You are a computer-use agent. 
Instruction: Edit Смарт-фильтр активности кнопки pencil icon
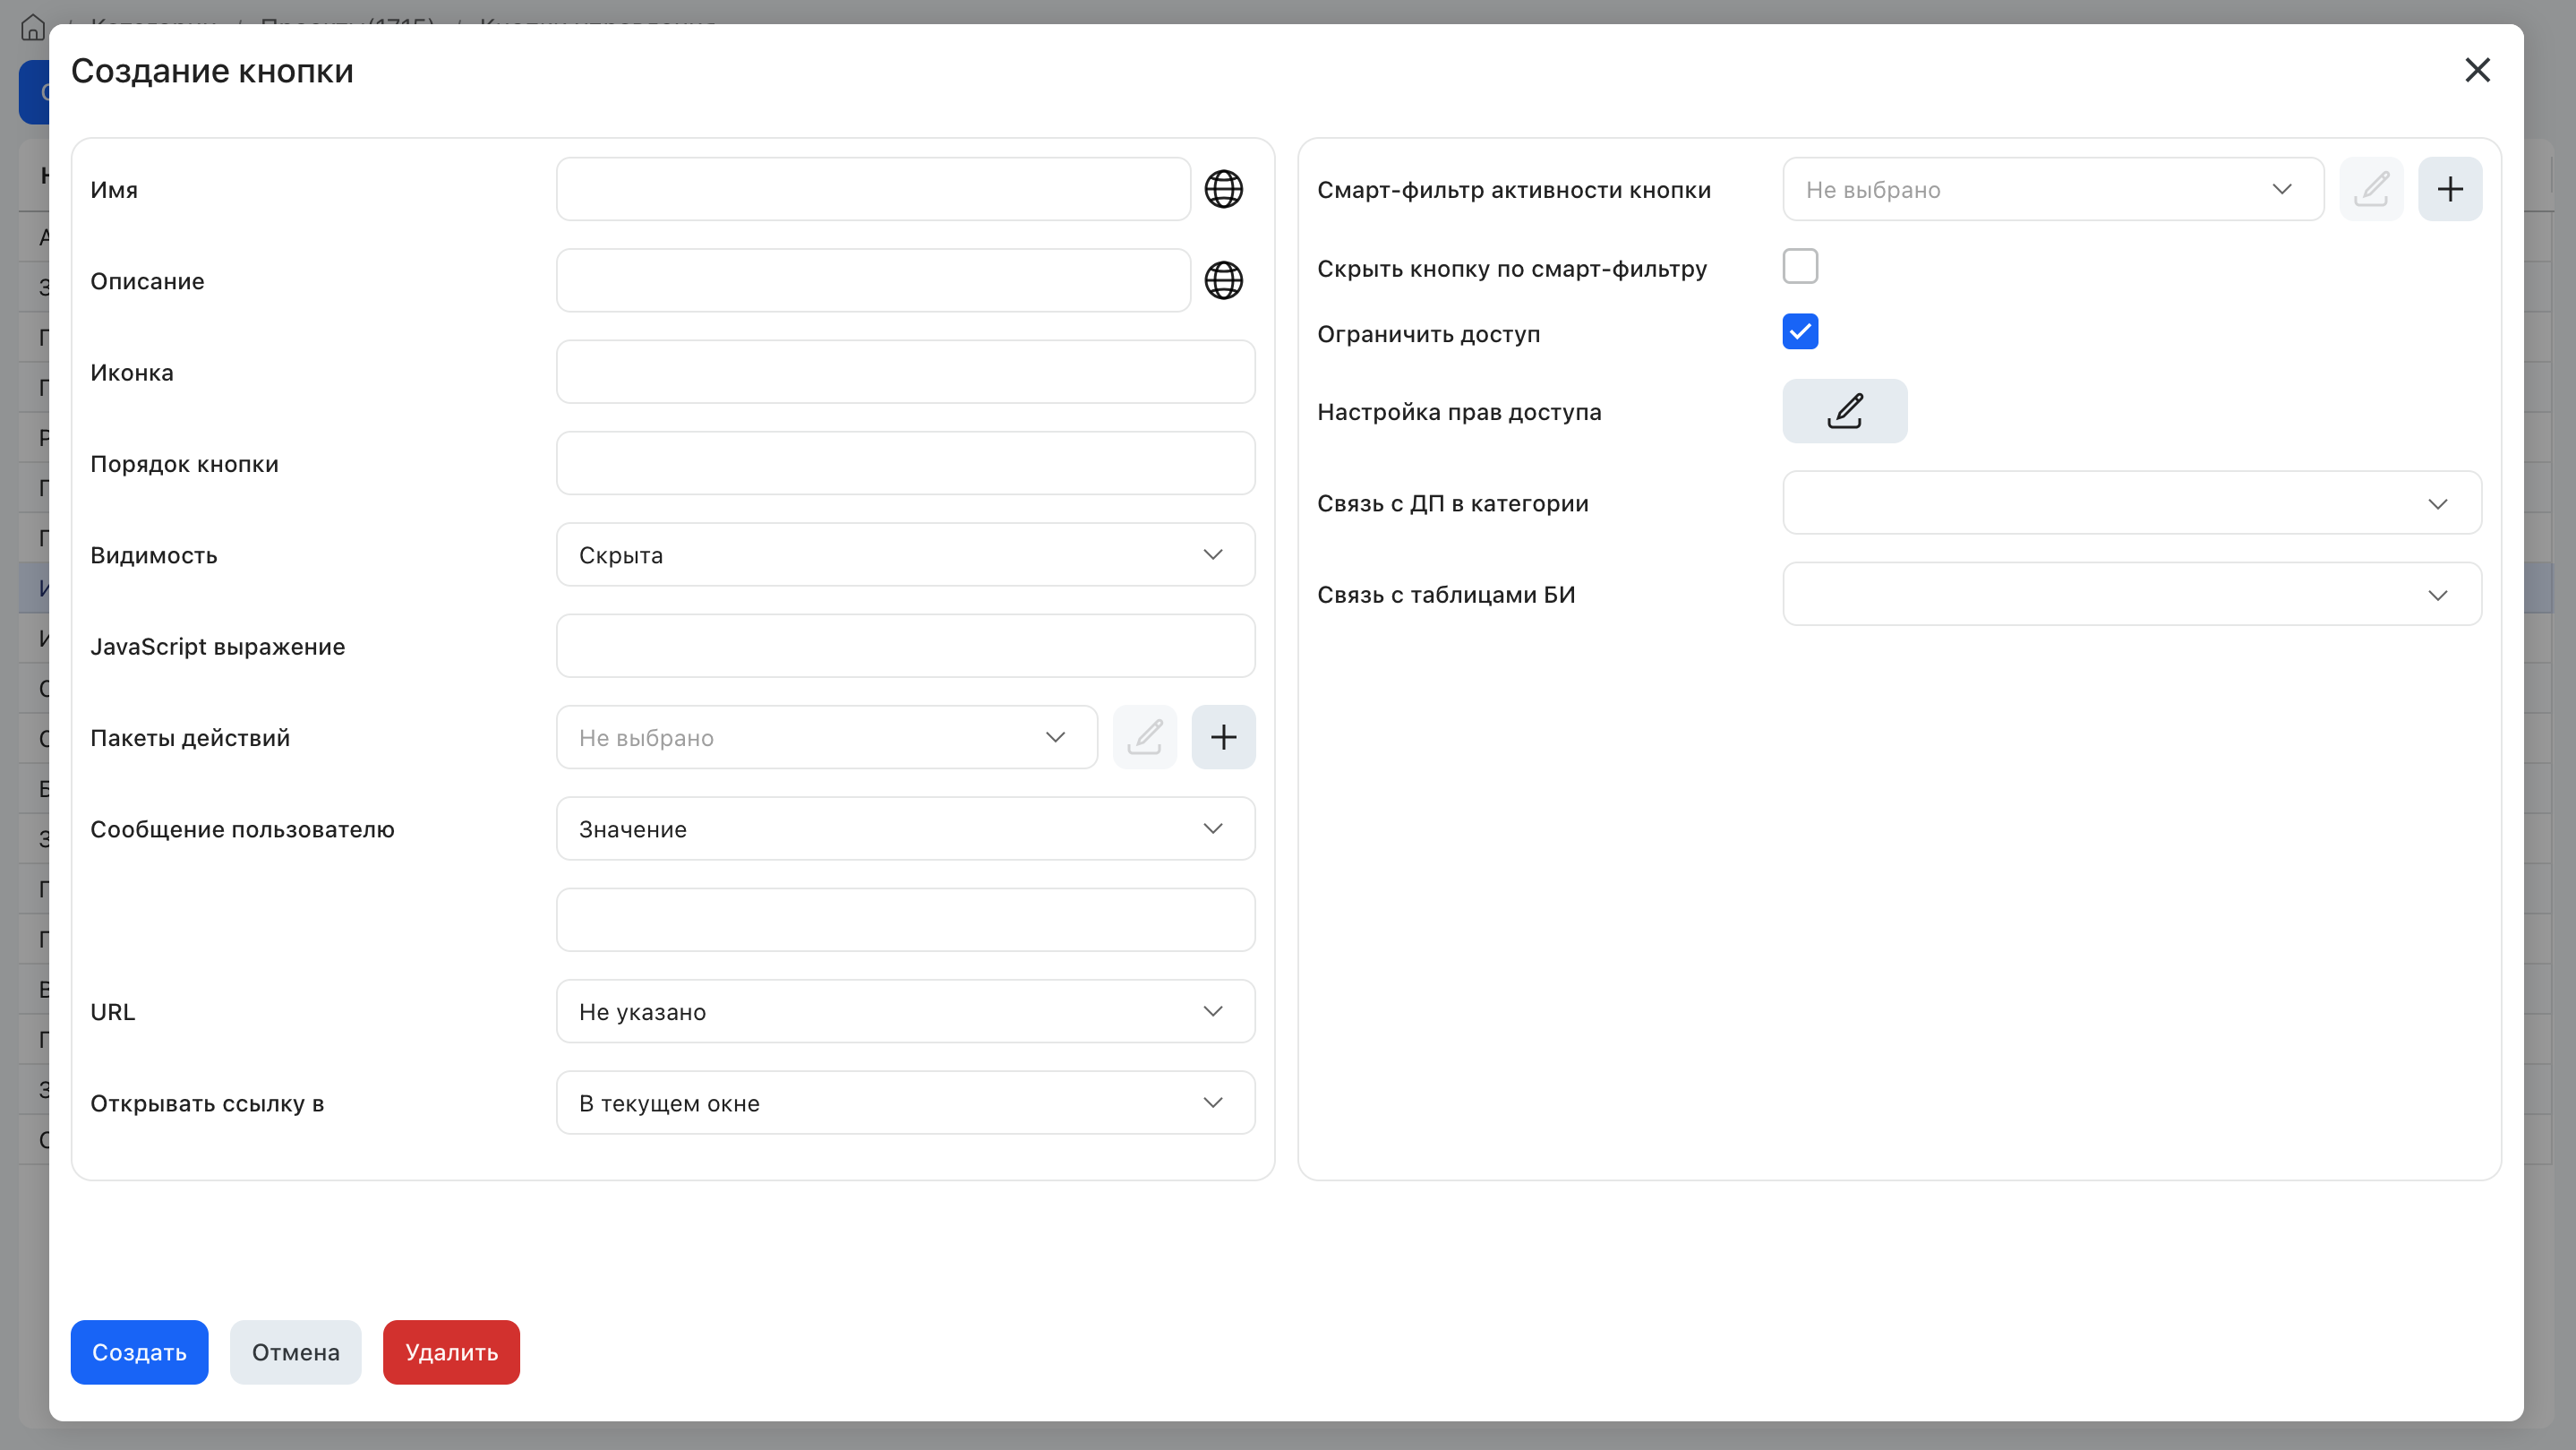click(x=2371, y=189)
